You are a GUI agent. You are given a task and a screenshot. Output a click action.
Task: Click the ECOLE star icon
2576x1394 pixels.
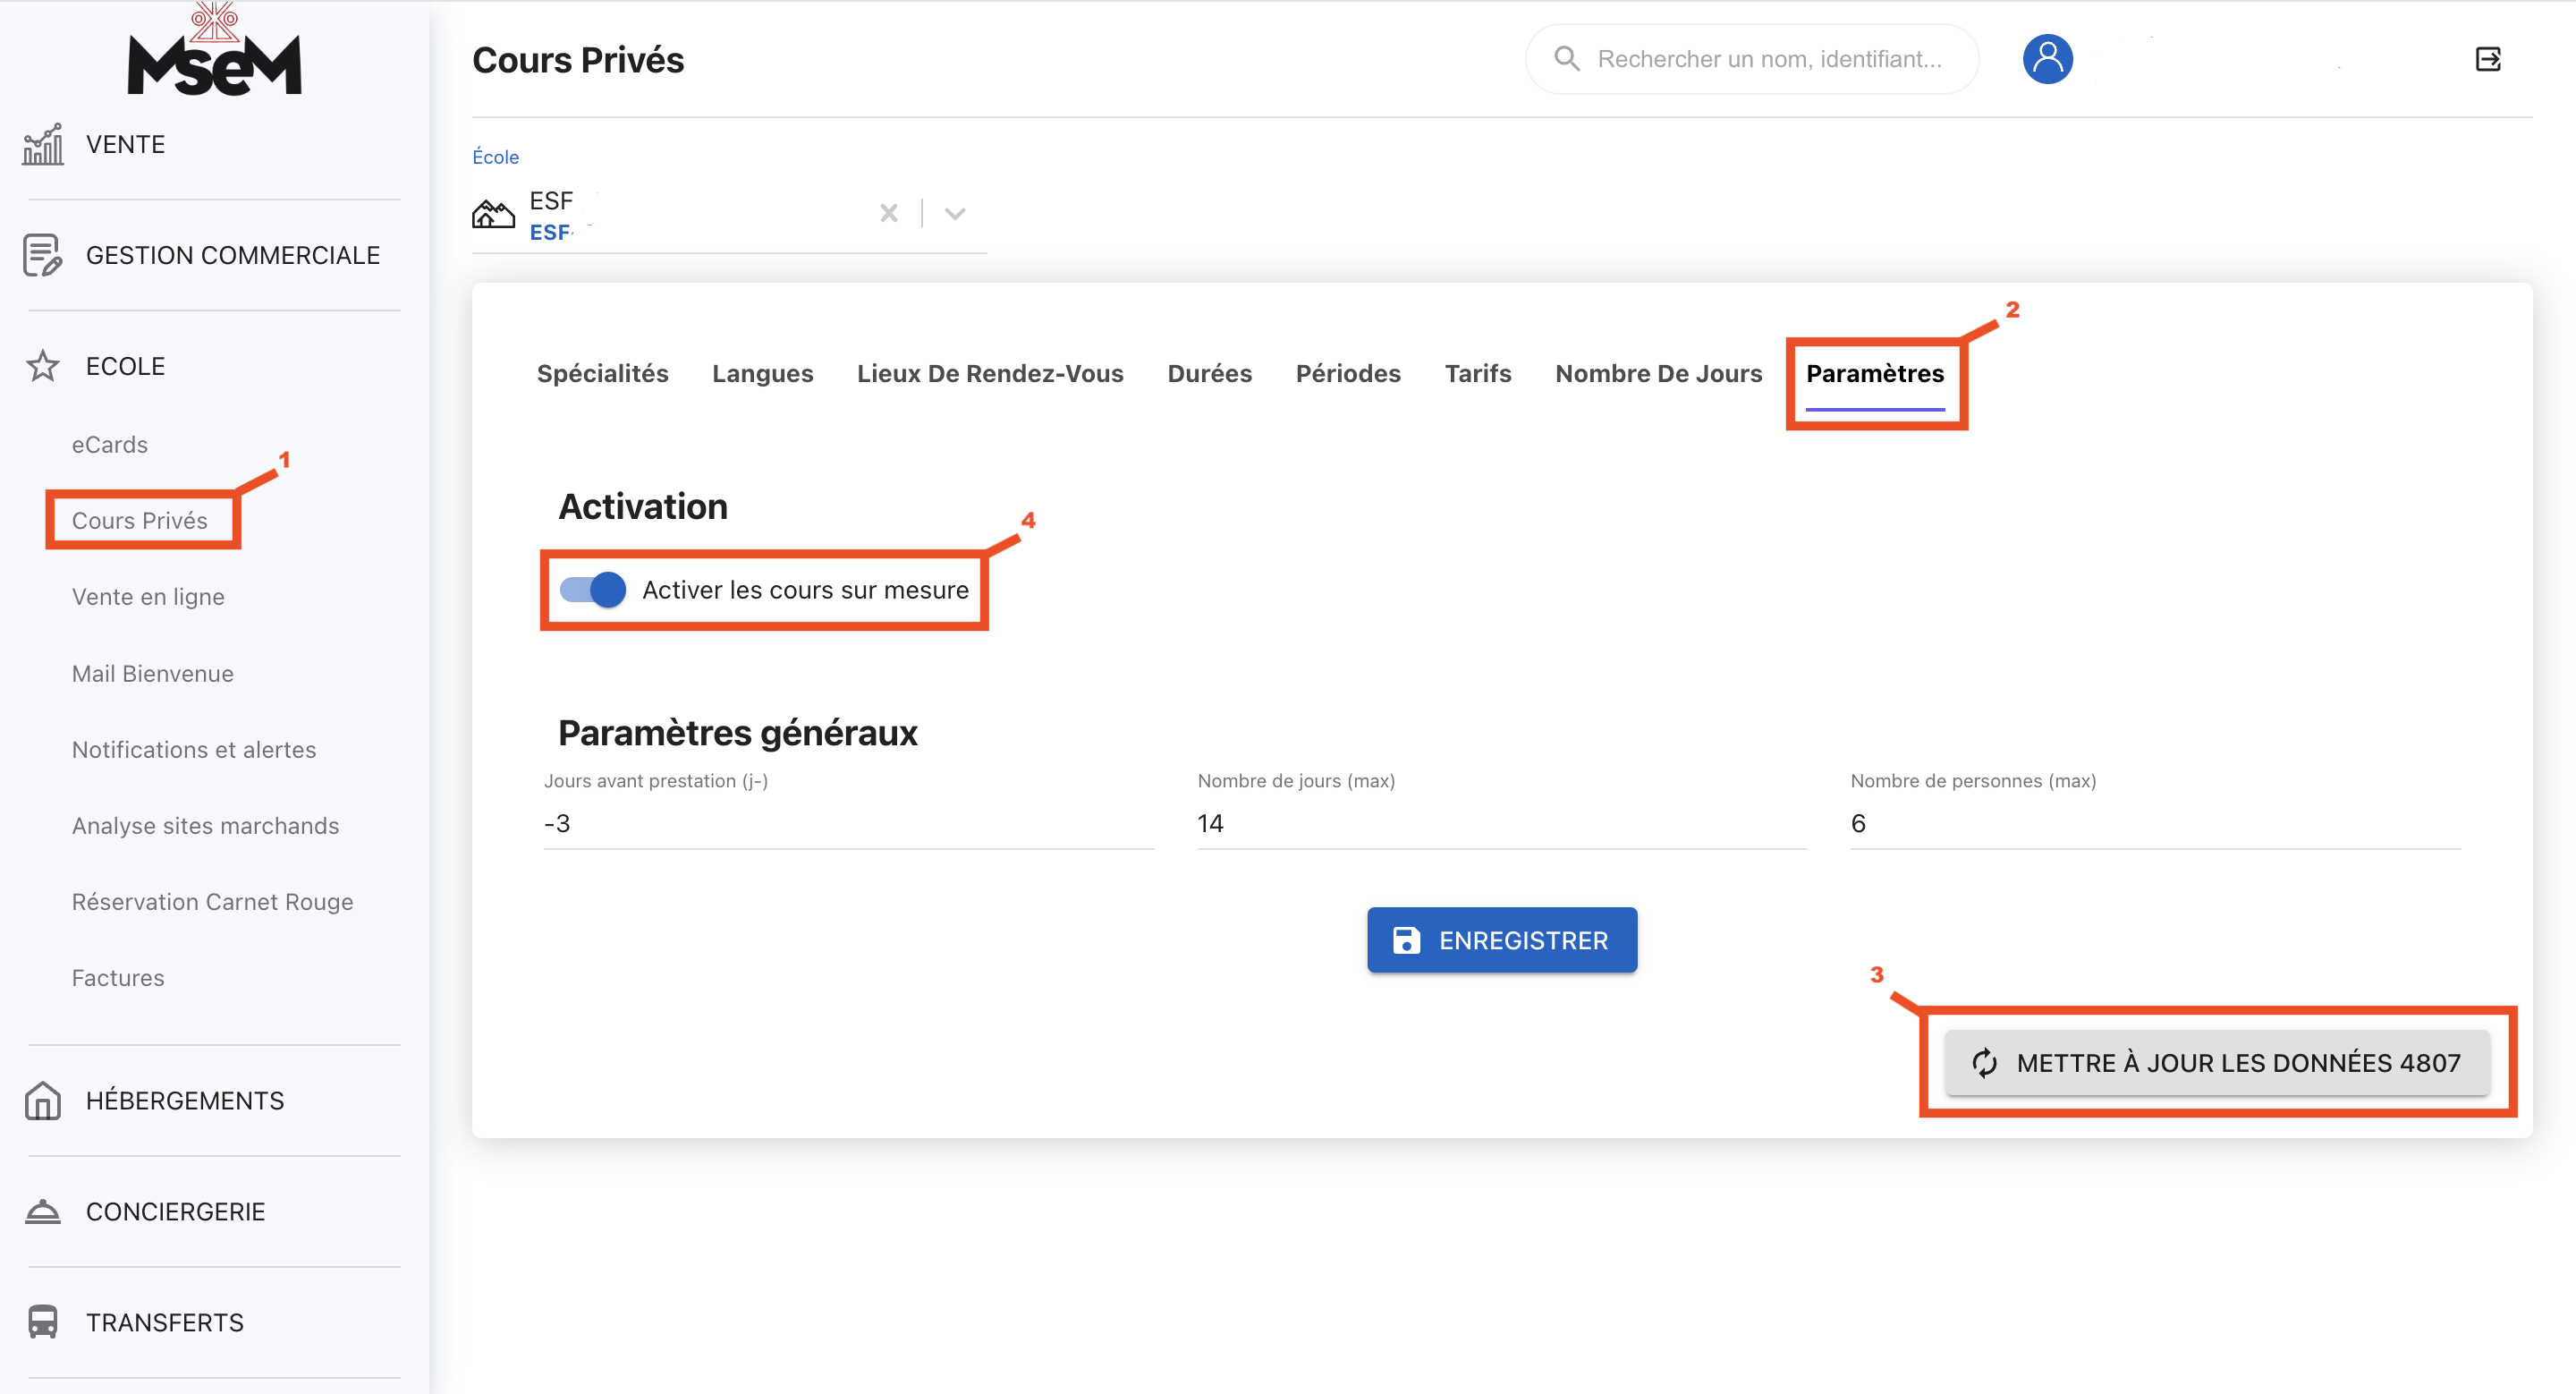coord(42,366)
